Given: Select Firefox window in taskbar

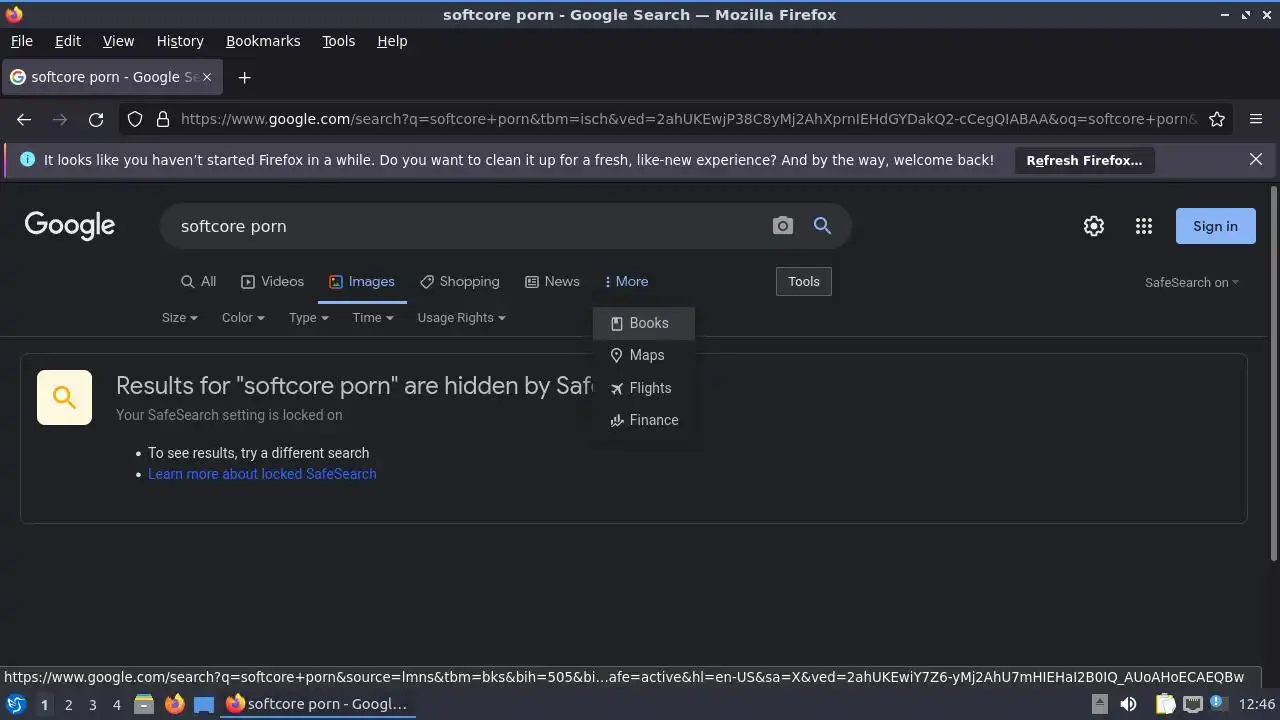Looking at the screenshot, I should click(x=318, y=704).
